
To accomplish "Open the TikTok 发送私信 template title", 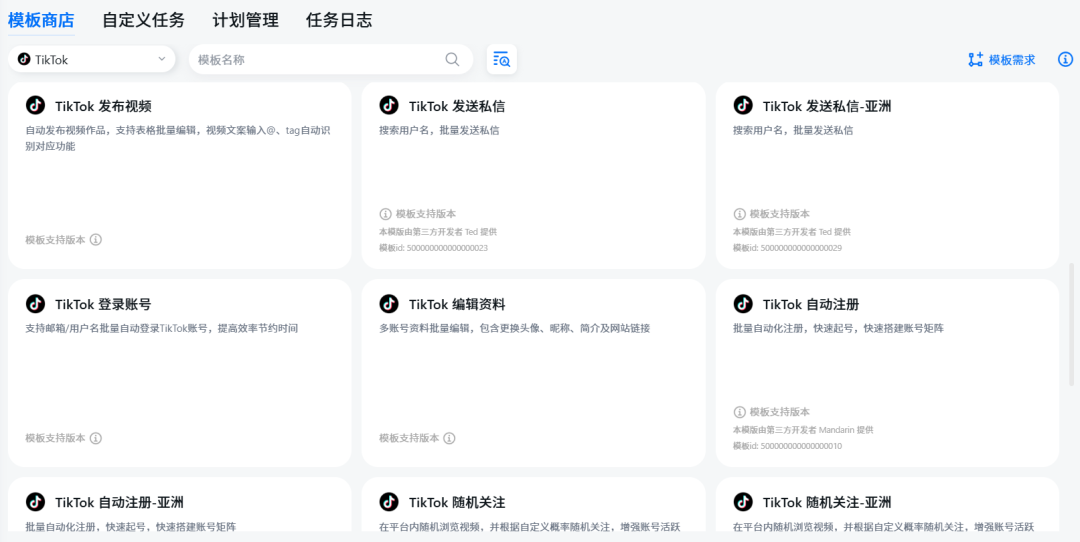I will tap(457, 106).
